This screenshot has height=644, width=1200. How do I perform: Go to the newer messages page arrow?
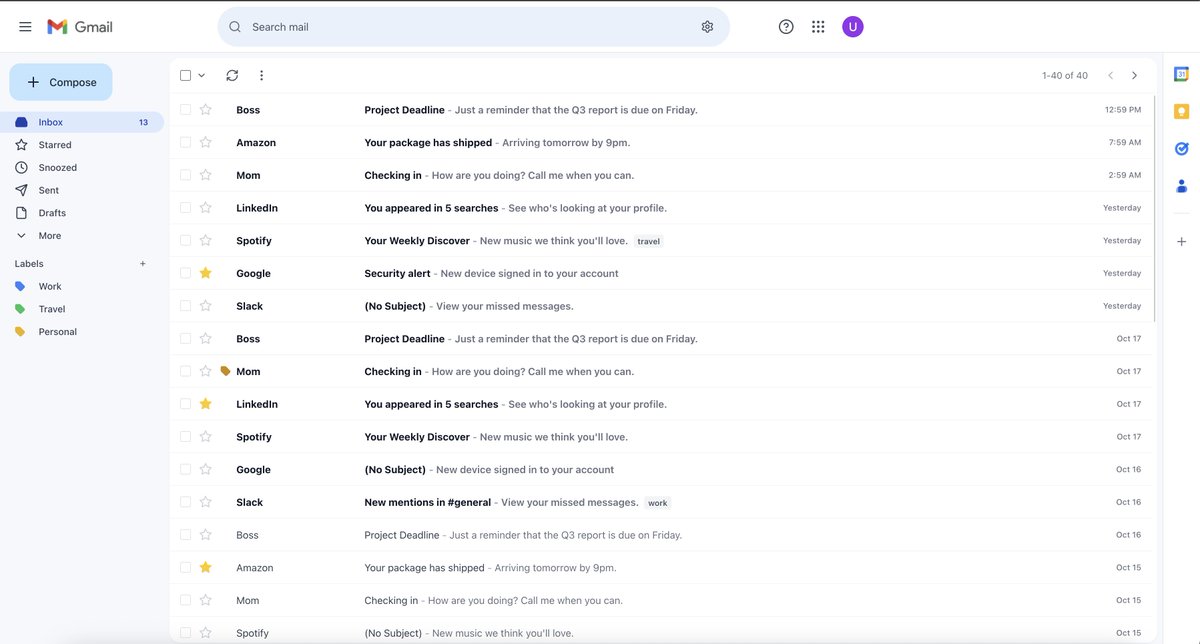pyautogui.click(x=1110, y=75)
